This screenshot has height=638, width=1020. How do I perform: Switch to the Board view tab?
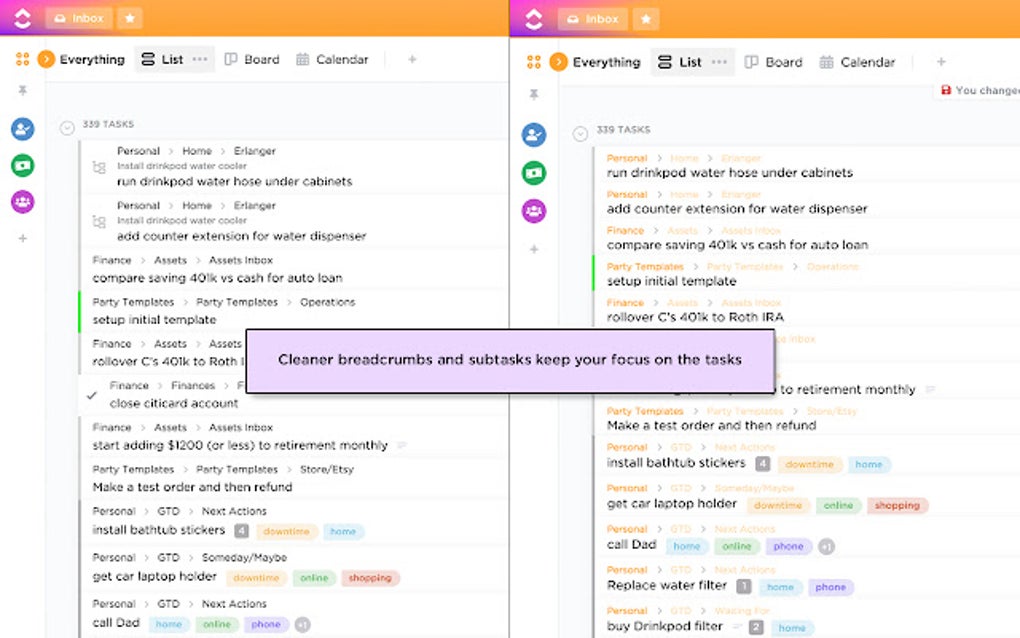click(x=251, y=59)
